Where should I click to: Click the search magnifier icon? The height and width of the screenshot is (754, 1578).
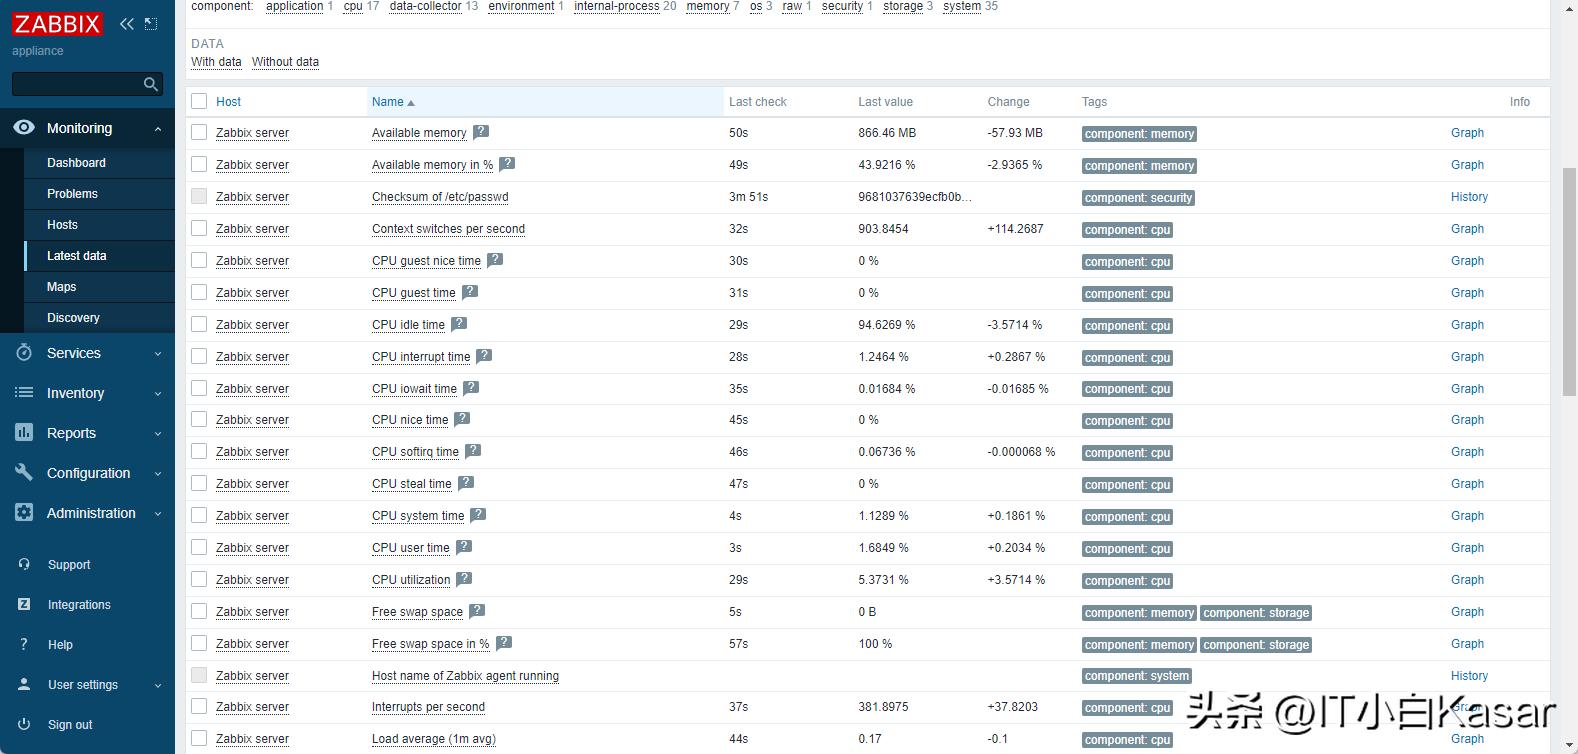[x=151, y=84]
